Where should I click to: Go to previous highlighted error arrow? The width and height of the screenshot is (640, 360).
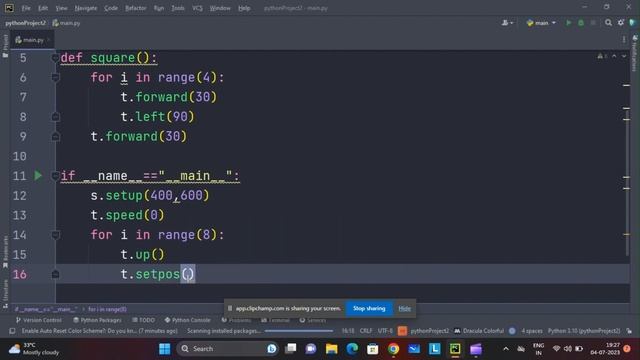coord(614,56)
